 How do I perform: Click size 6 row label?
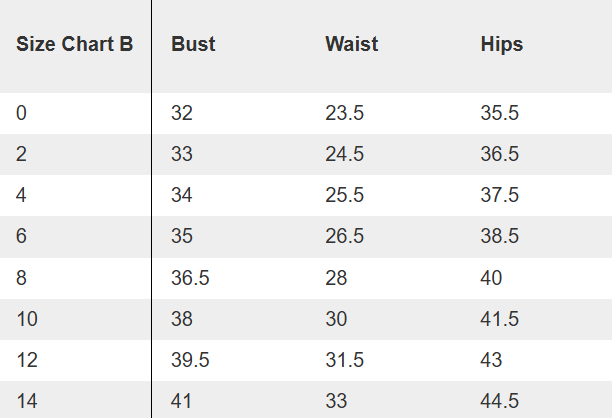pos(21,236)
